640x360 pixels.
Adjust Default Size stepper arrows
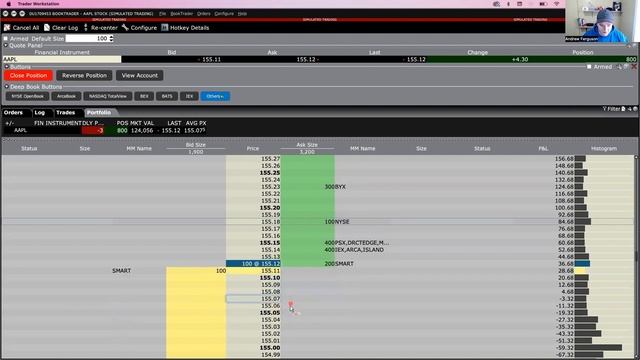click(x=111, y=38)
